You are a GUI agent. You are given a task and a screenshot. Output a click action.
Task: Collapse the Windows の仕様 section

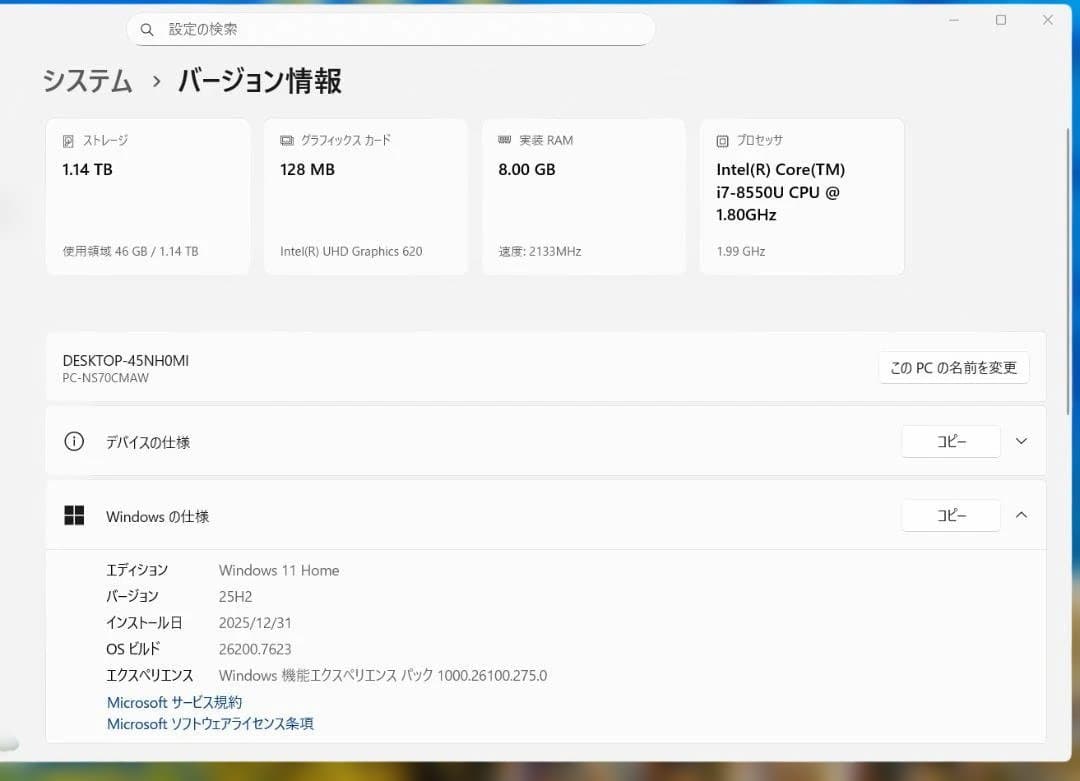coord(1021,515)
